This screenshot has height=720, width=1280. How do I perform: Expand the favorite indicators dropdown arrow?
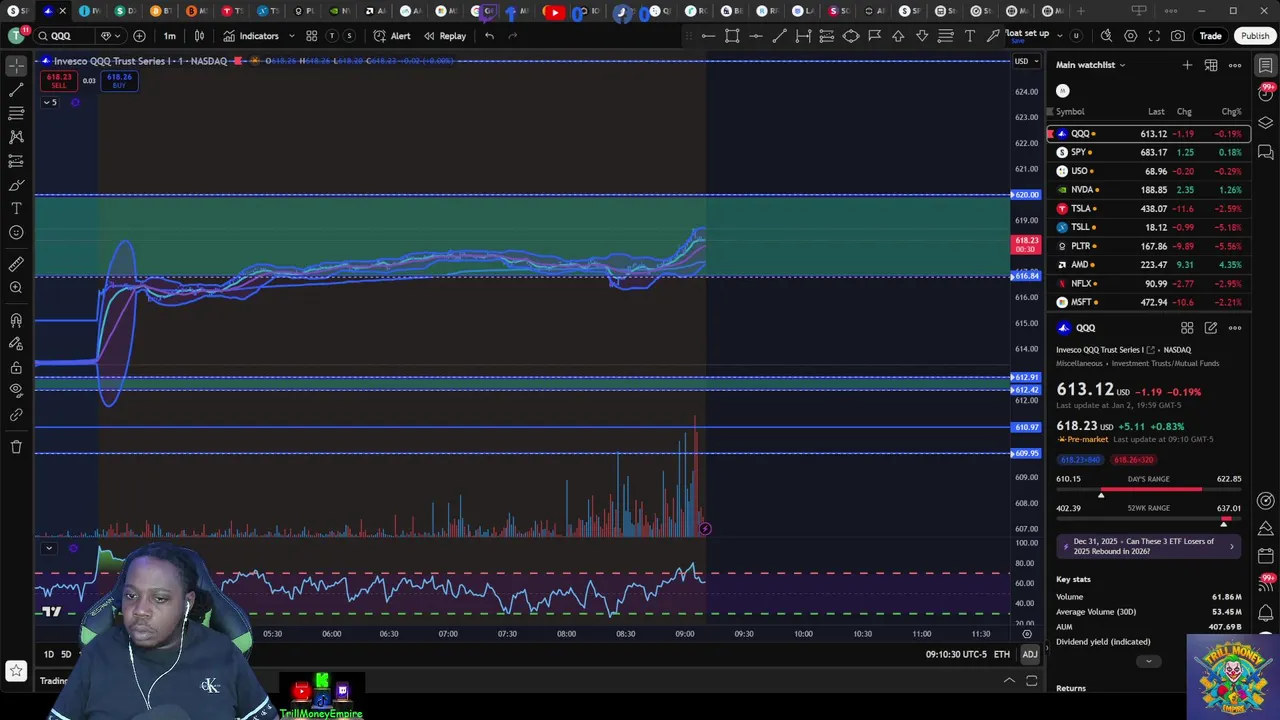(x=291, y=36)
